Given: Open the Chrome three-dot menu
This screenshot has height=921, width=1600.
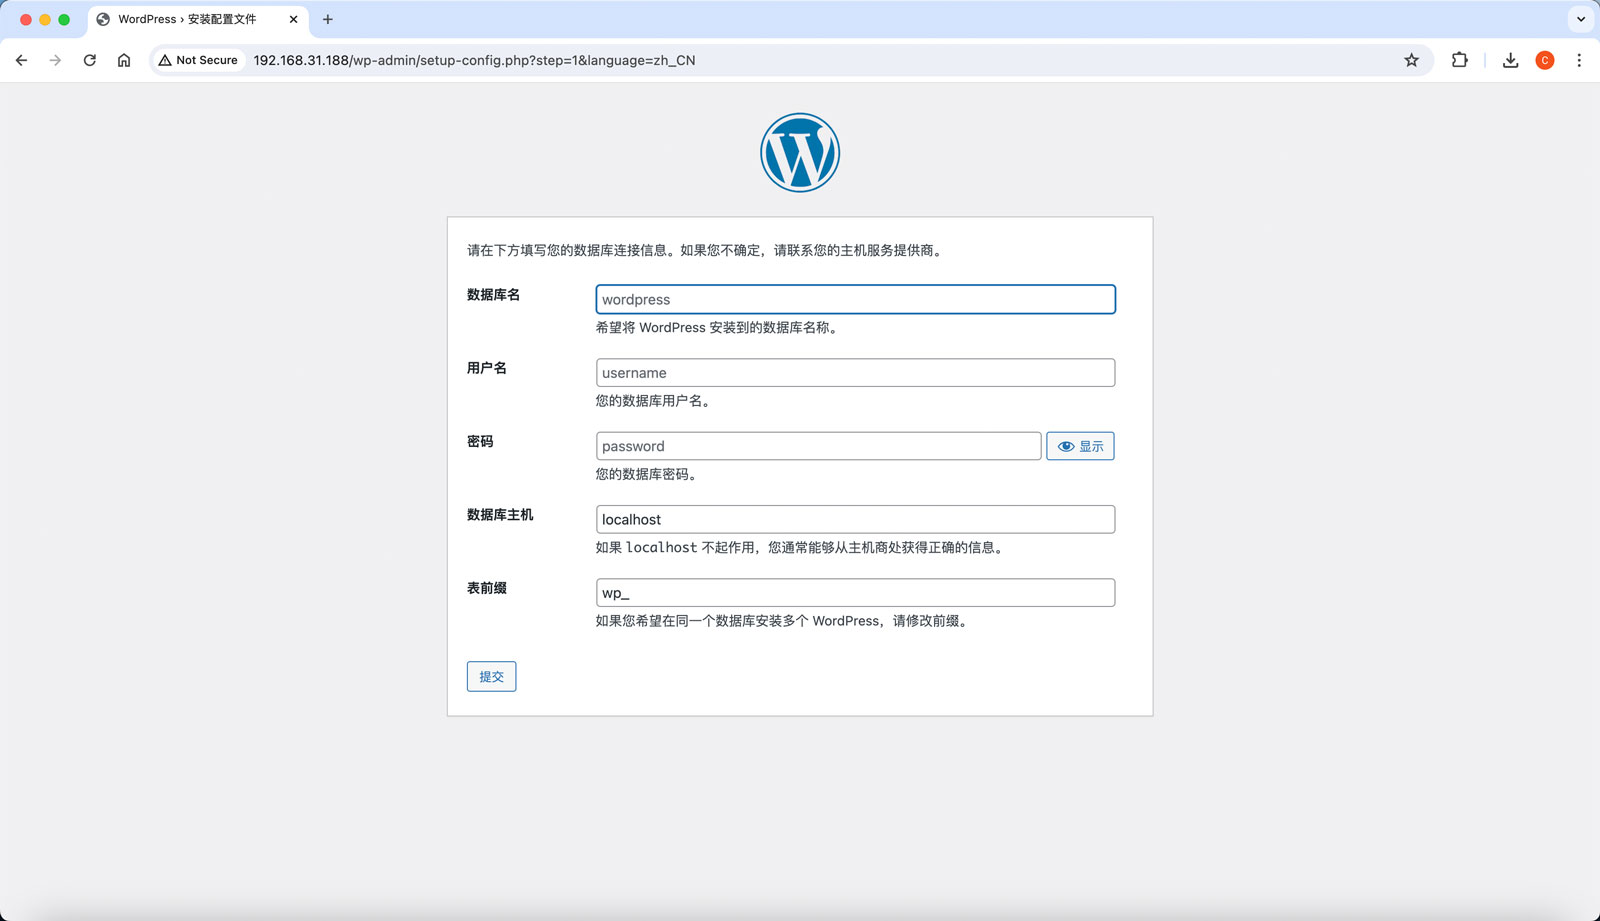Looking at the screenshot, I should pyautogui.click(x=1579, y=60).
